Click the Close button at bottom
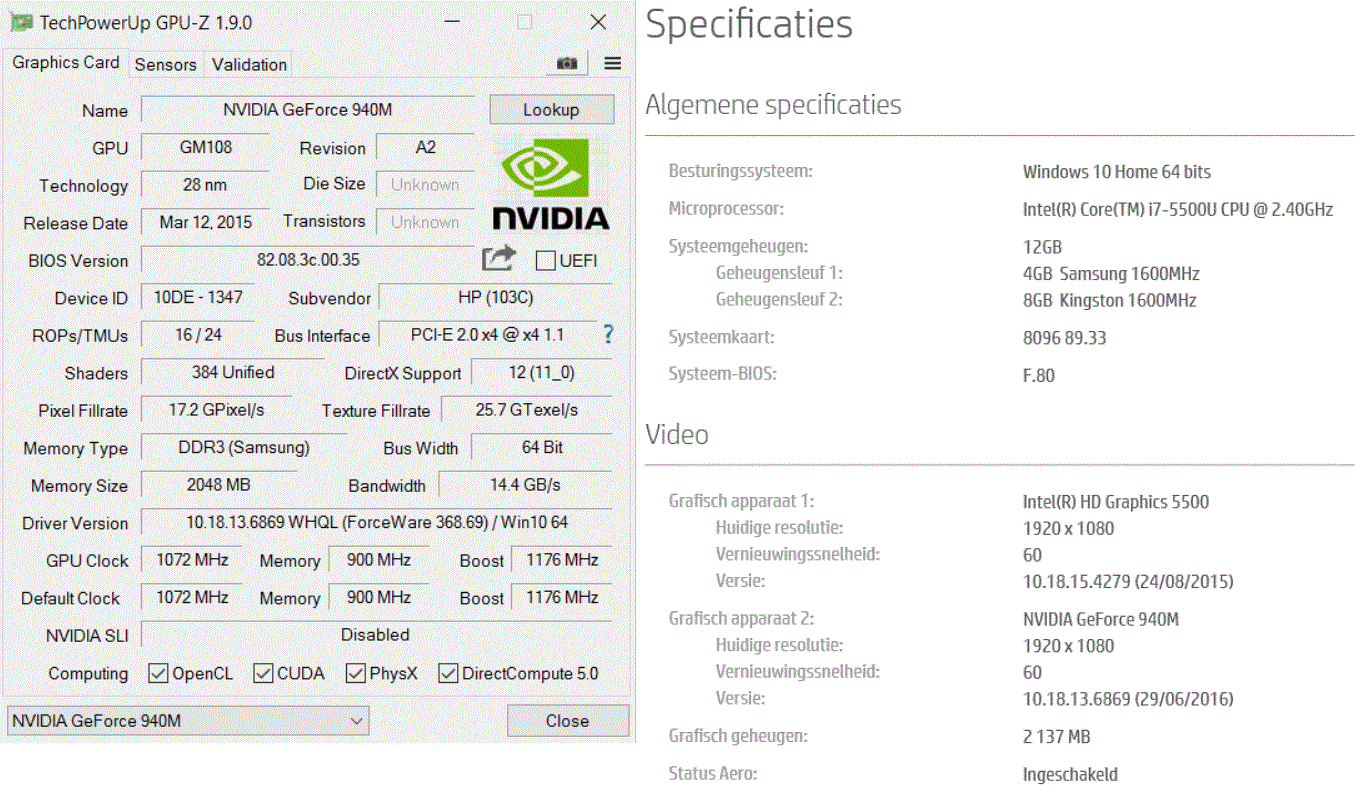The height and width of the screenshot is (791, 1355). [567, 721]
